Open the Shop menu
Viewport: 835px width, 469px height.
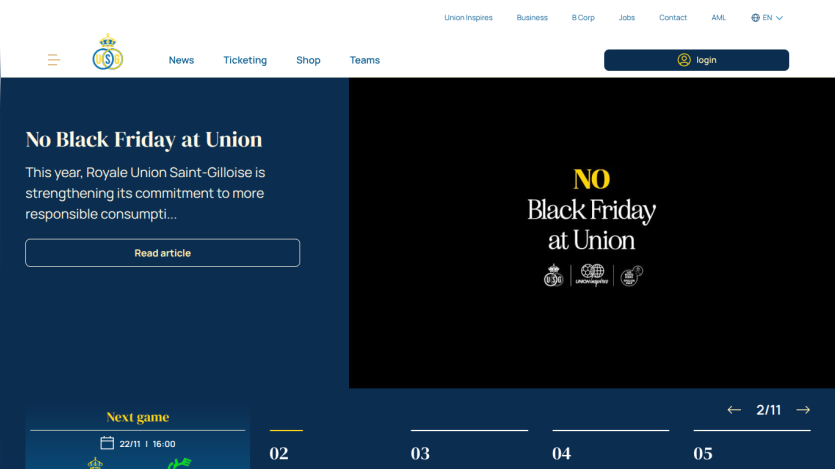tap(308, 60)
